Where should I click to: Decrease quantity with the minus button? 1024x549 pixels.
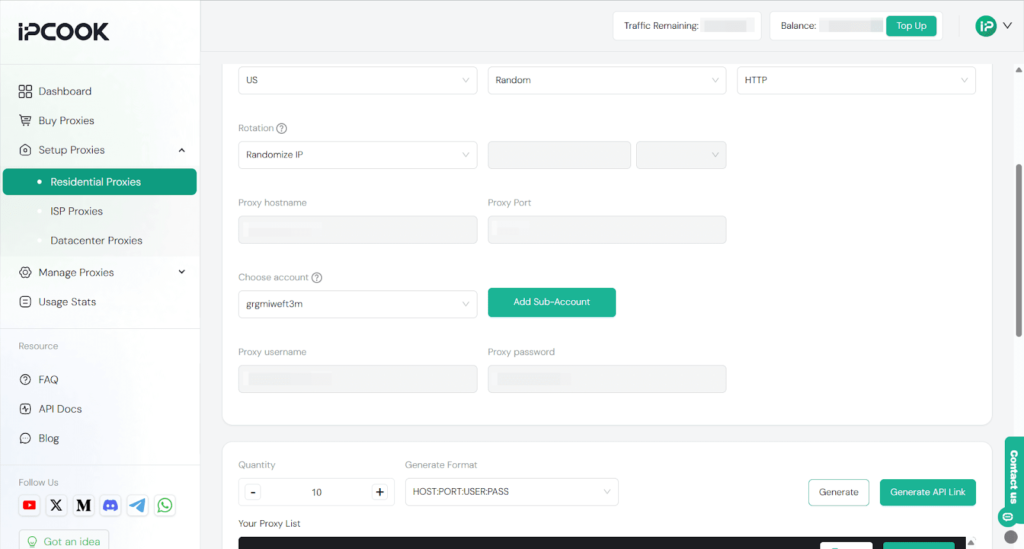(253, 492)
